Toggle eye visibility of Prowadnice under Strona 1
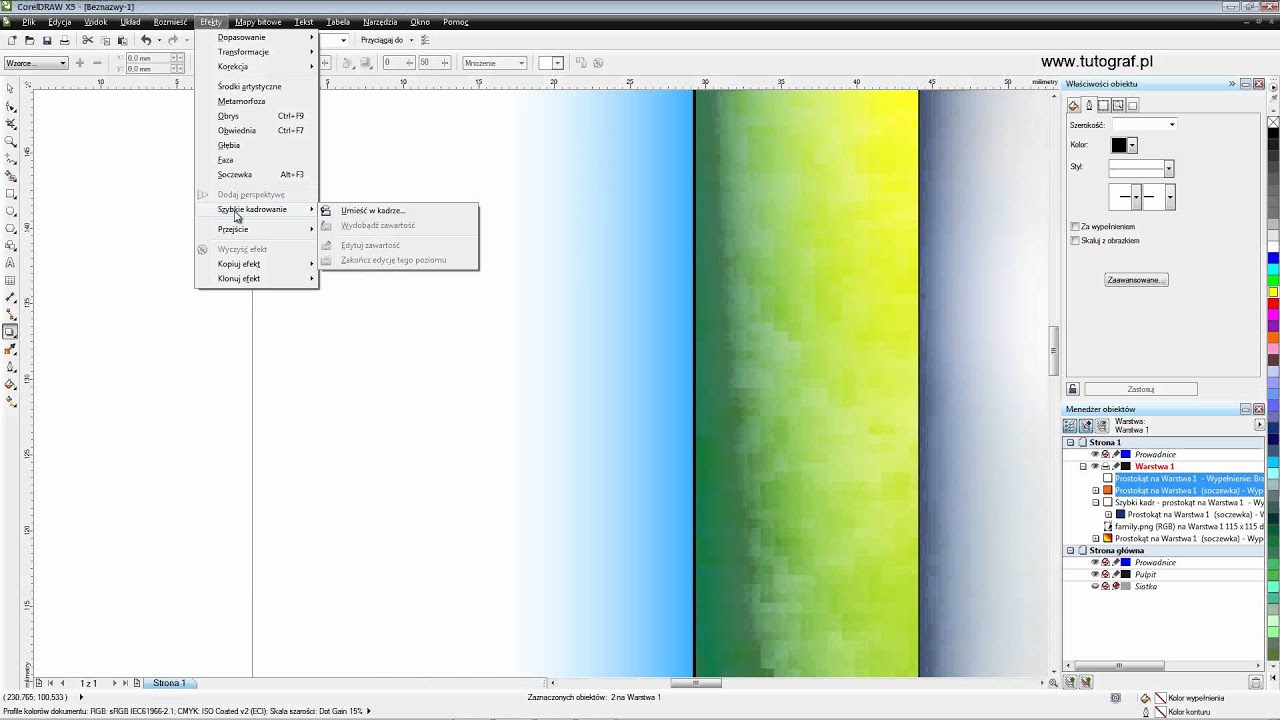The width and height of the screenshot is (1280, 720). click(x=1095, y=455)
